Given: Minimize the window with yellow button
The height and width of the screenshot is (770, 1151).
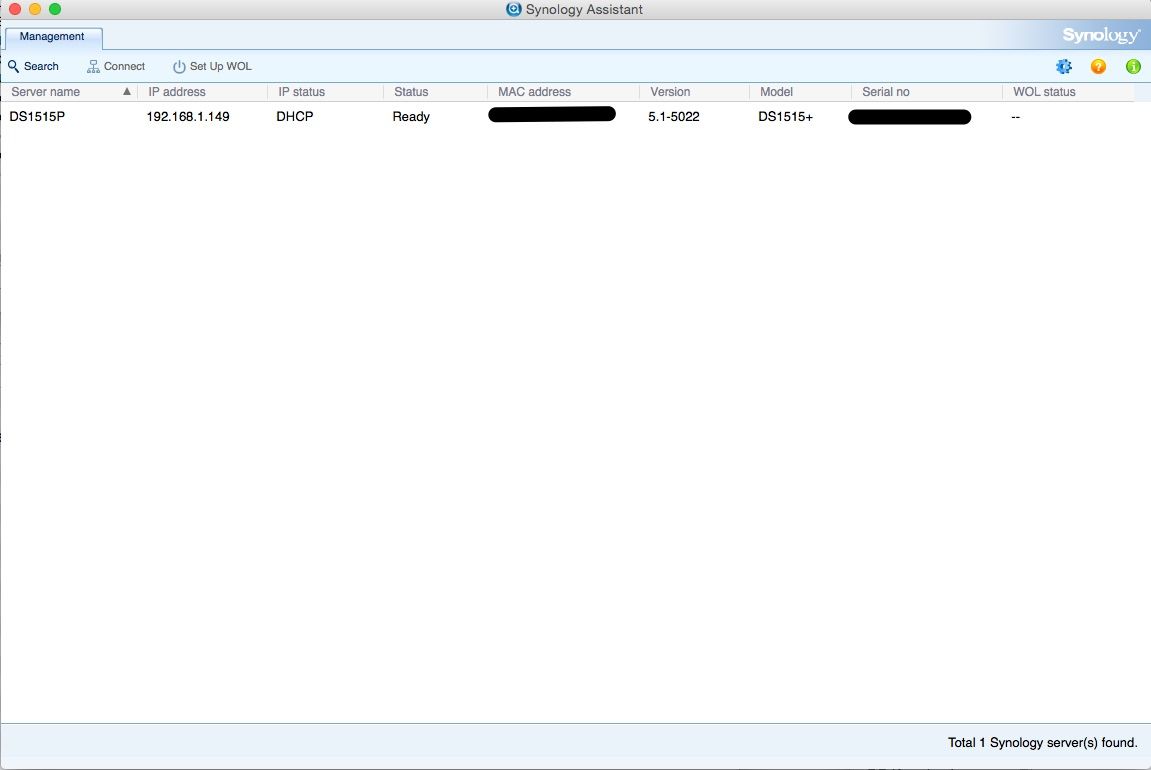Looking at the screenshot, I should click(35, 9).
